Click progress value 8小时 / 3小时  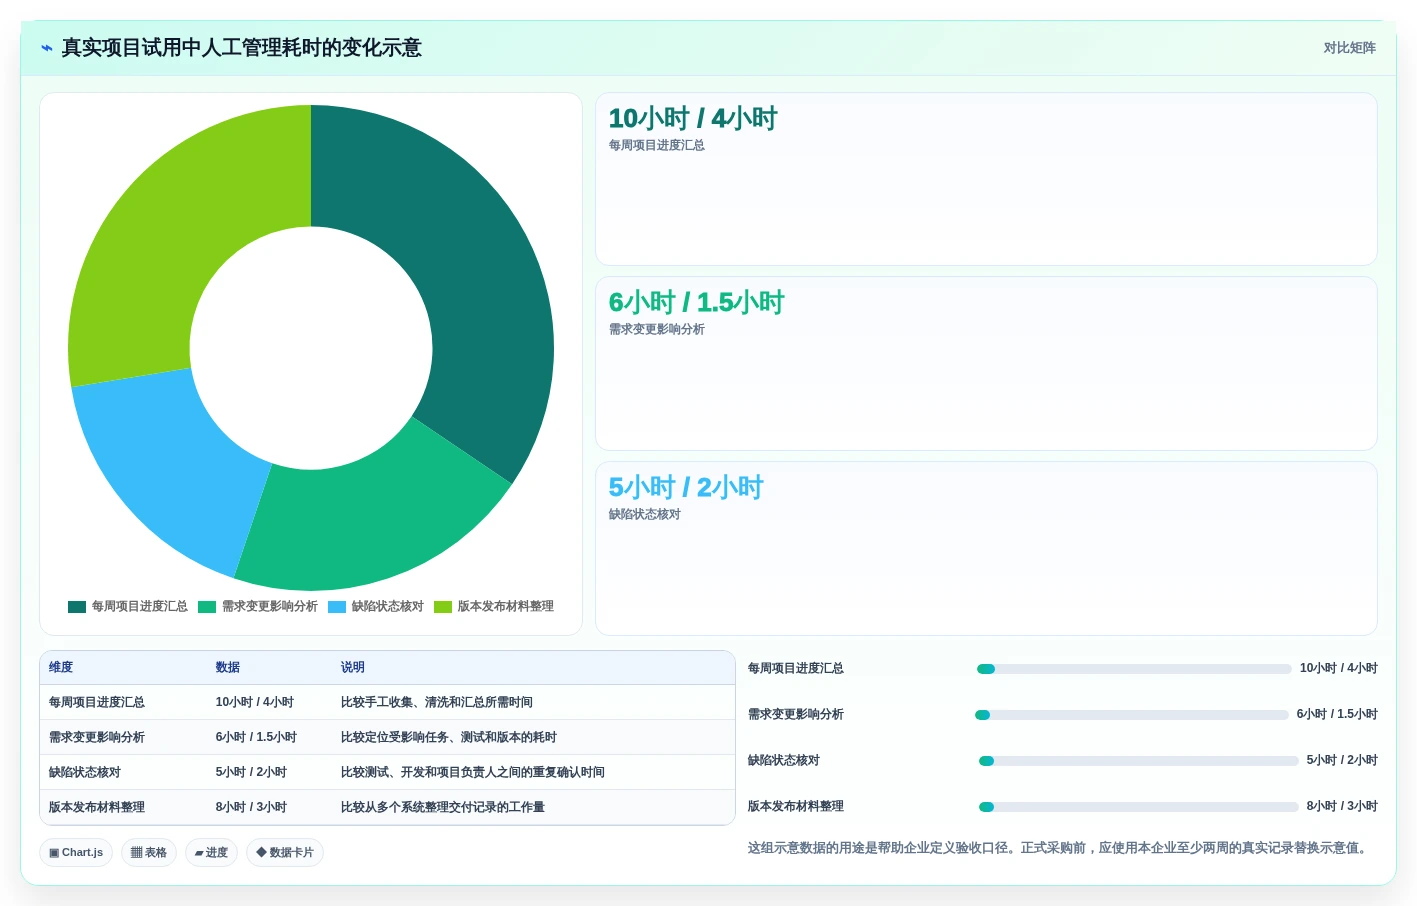[1342, 807]
